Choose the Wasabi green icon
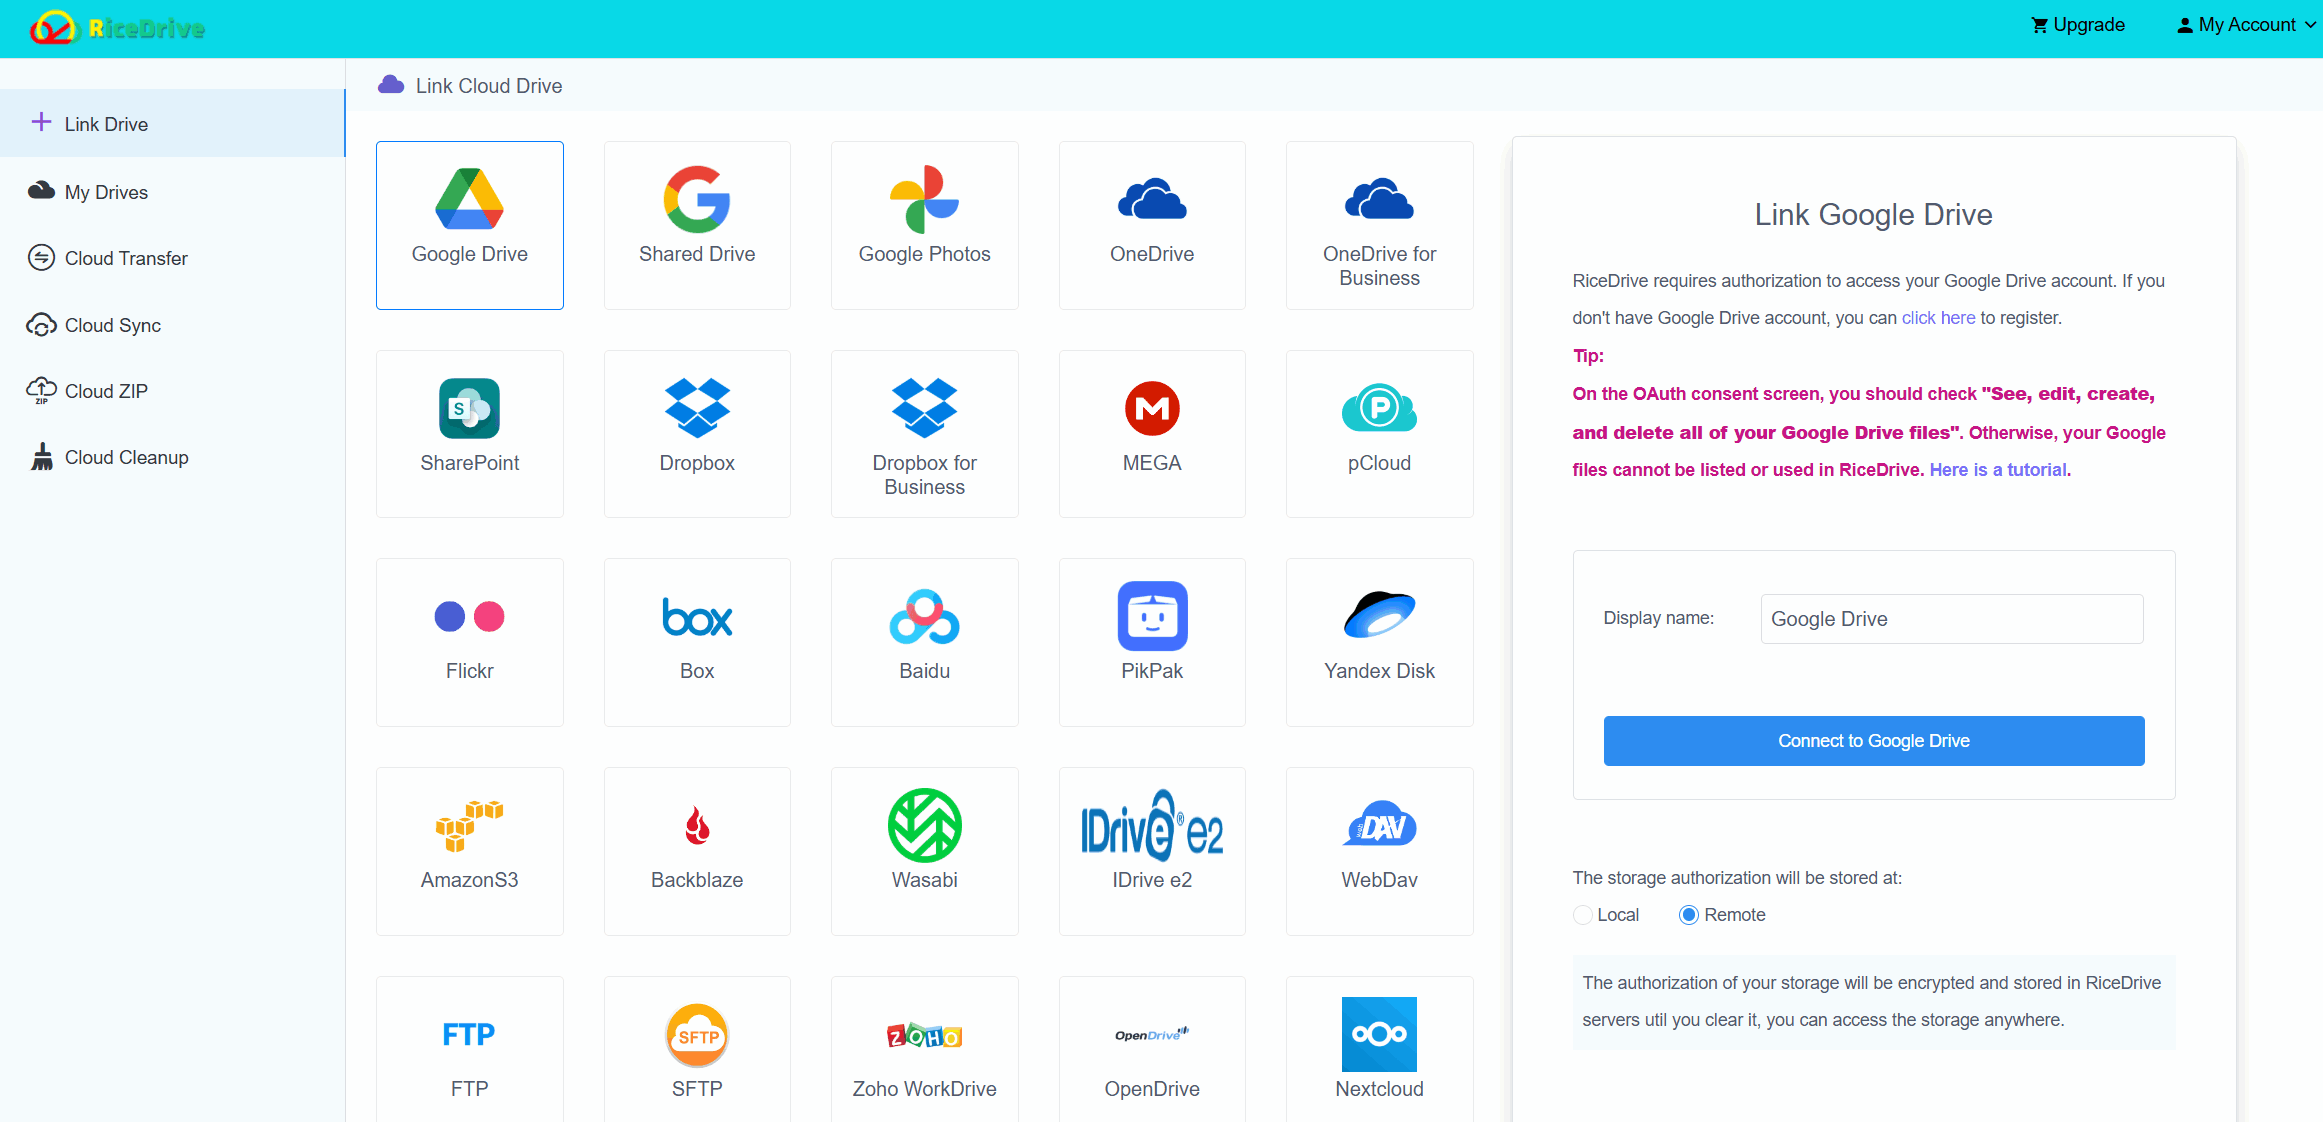 [924, 826]
